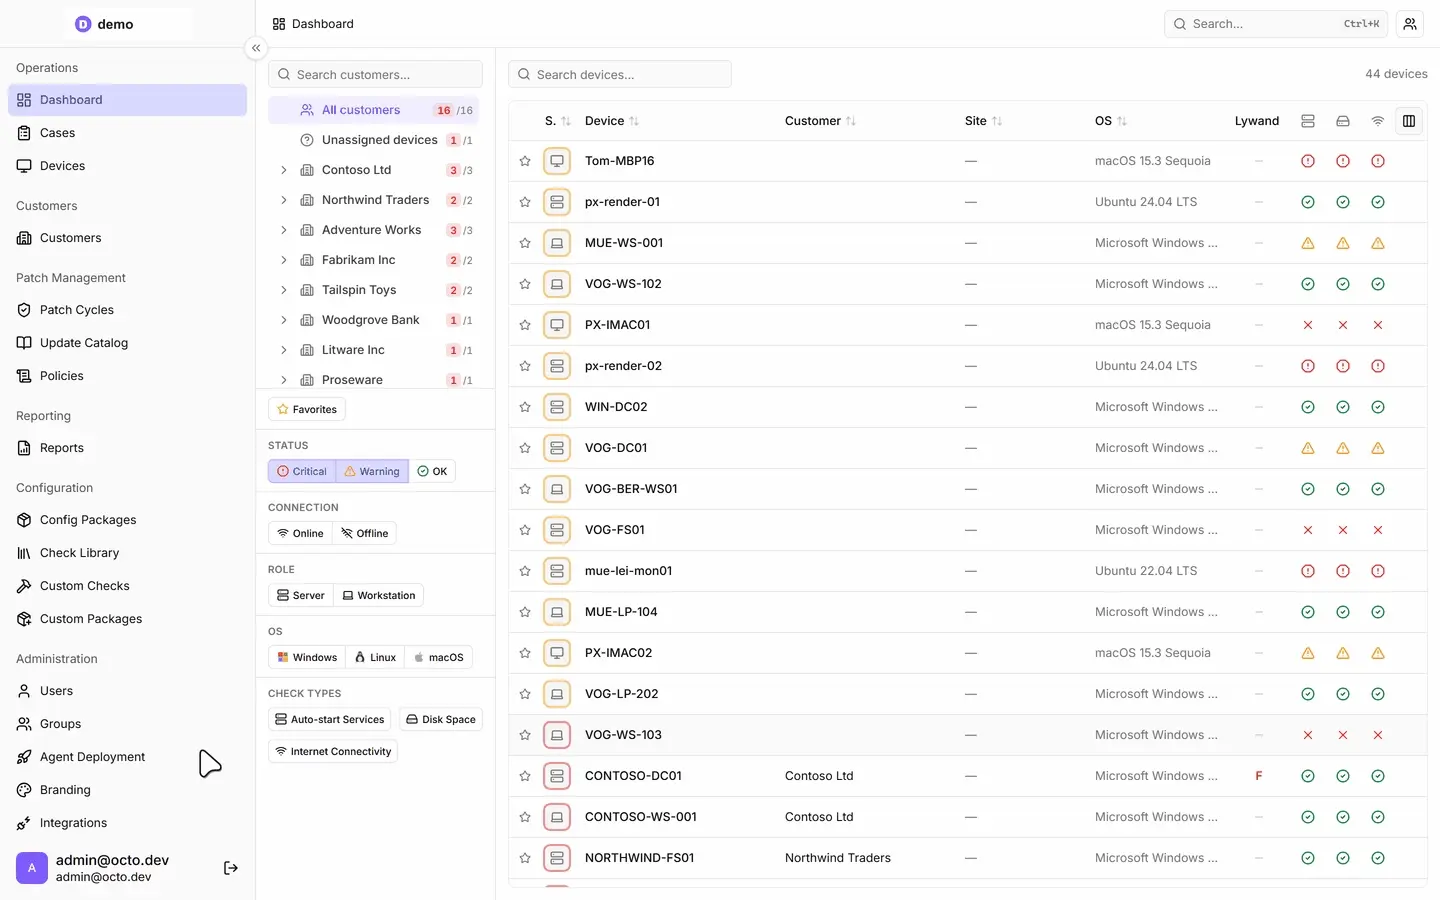Click the disk column header icon

point(1343,121)
